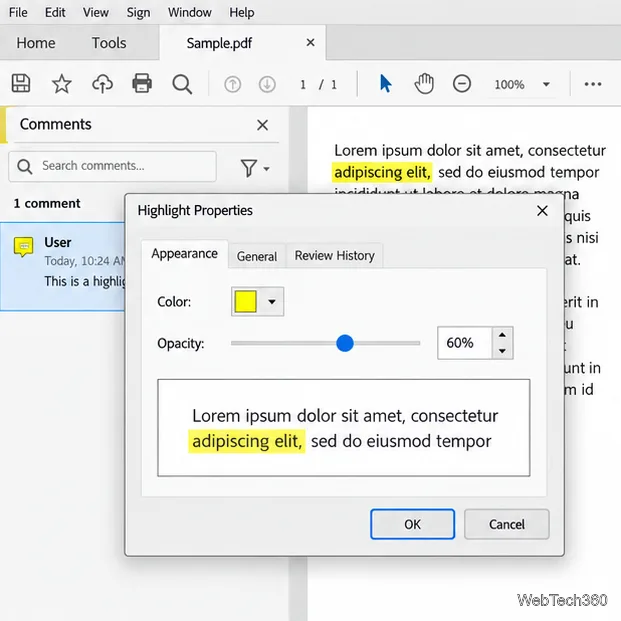Image resolution: width=621 pixels, height=621 pixels.
Task: Expand the filter options arrow
Action: coord(267,169)
